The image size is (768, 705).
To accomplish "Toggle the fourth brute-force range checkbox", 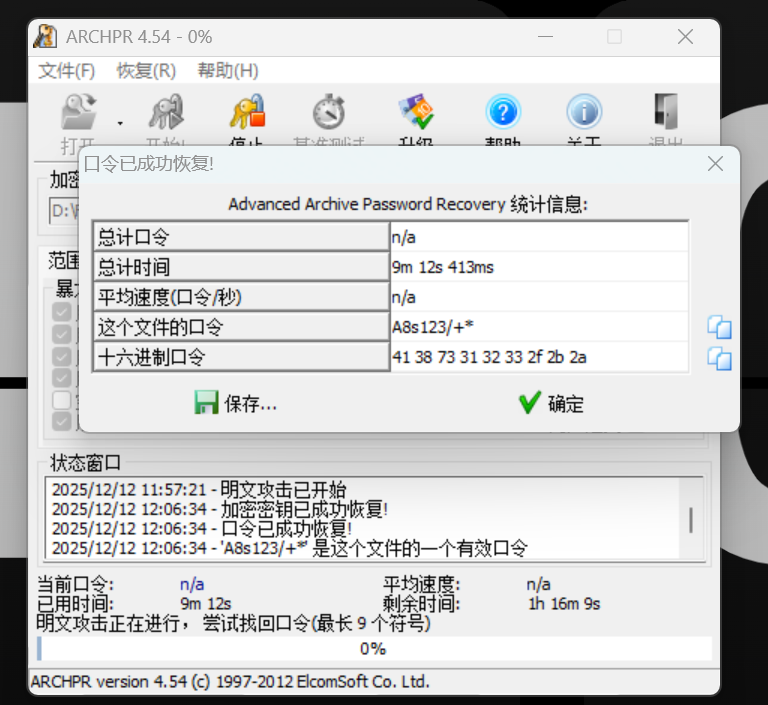I will pos(62,378).
